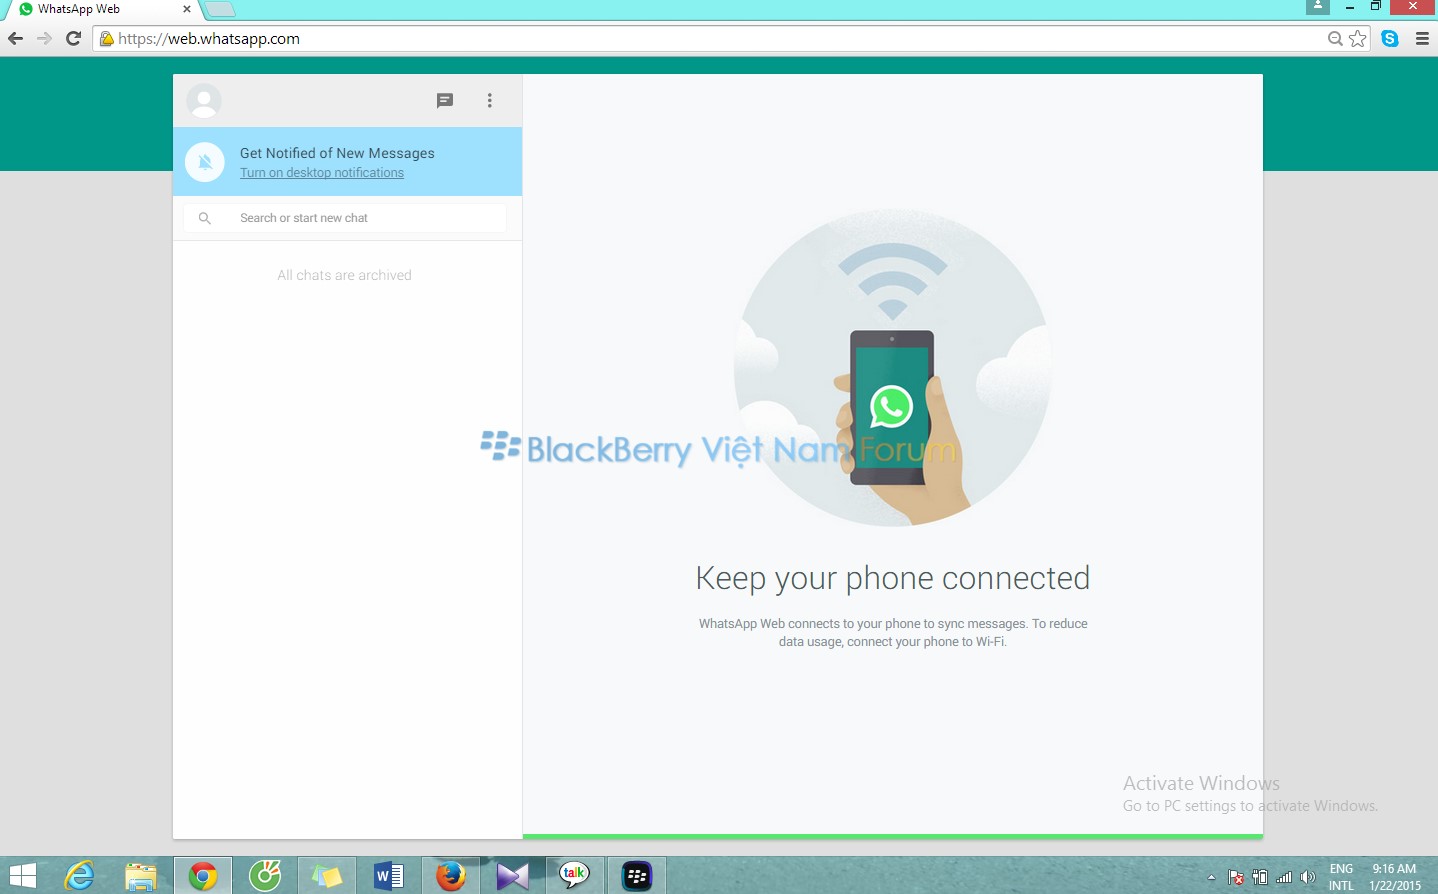This screenshot has height=894, width=1438.
Task: Open the profile avatar in WhatsApp
Action: 204,101
